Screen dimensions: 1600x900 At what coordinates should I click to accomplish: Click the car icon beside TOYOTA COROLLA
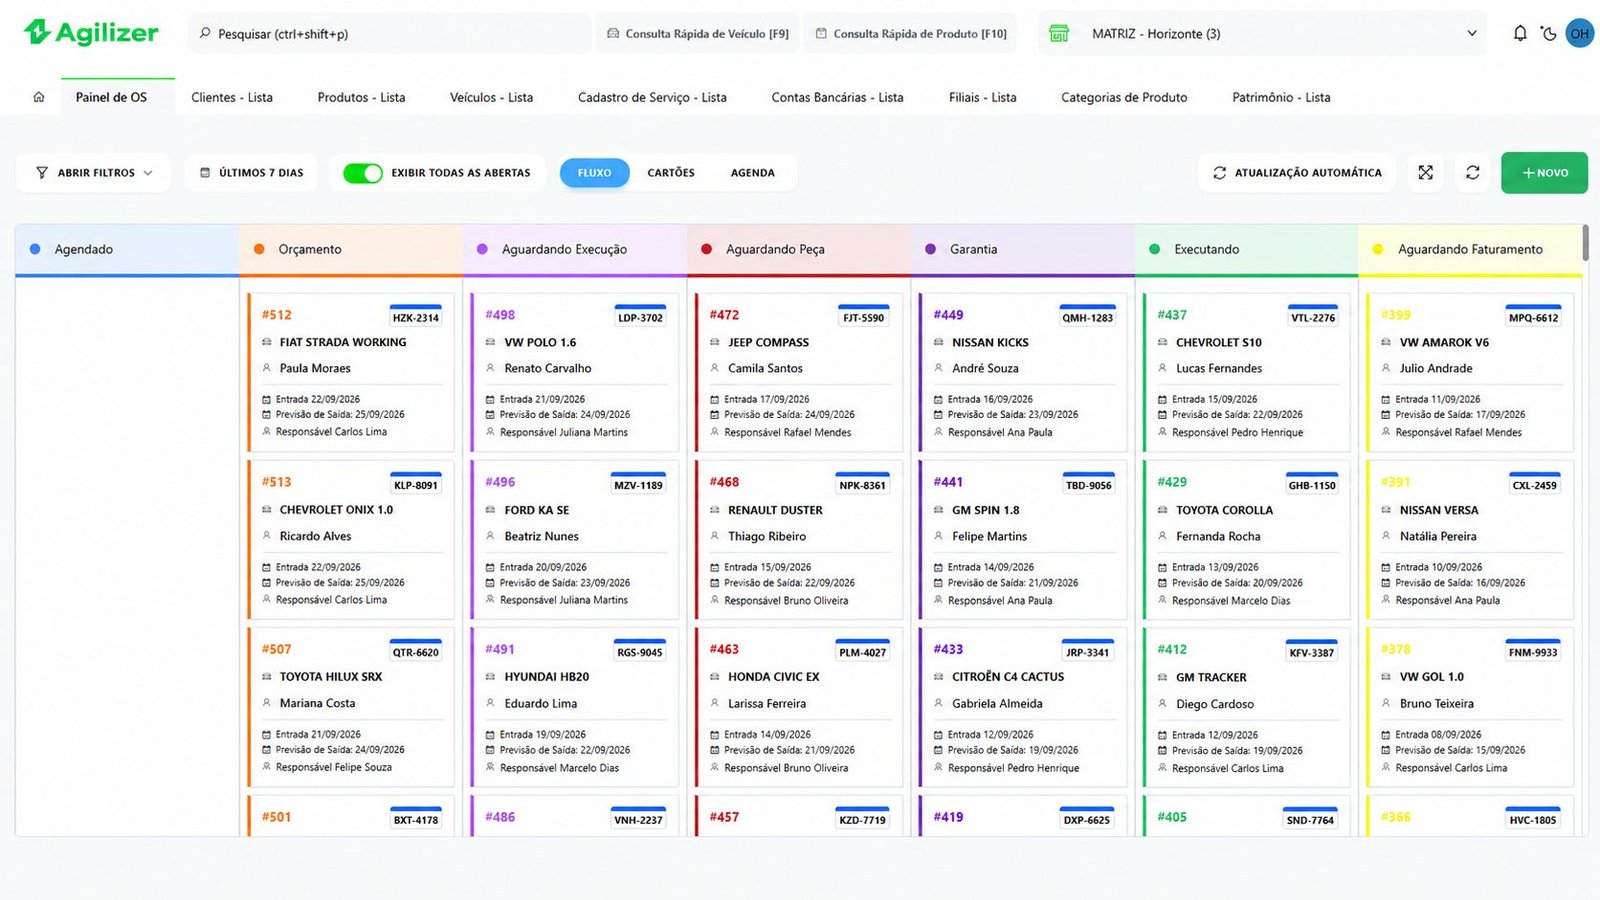point(1163,510)
